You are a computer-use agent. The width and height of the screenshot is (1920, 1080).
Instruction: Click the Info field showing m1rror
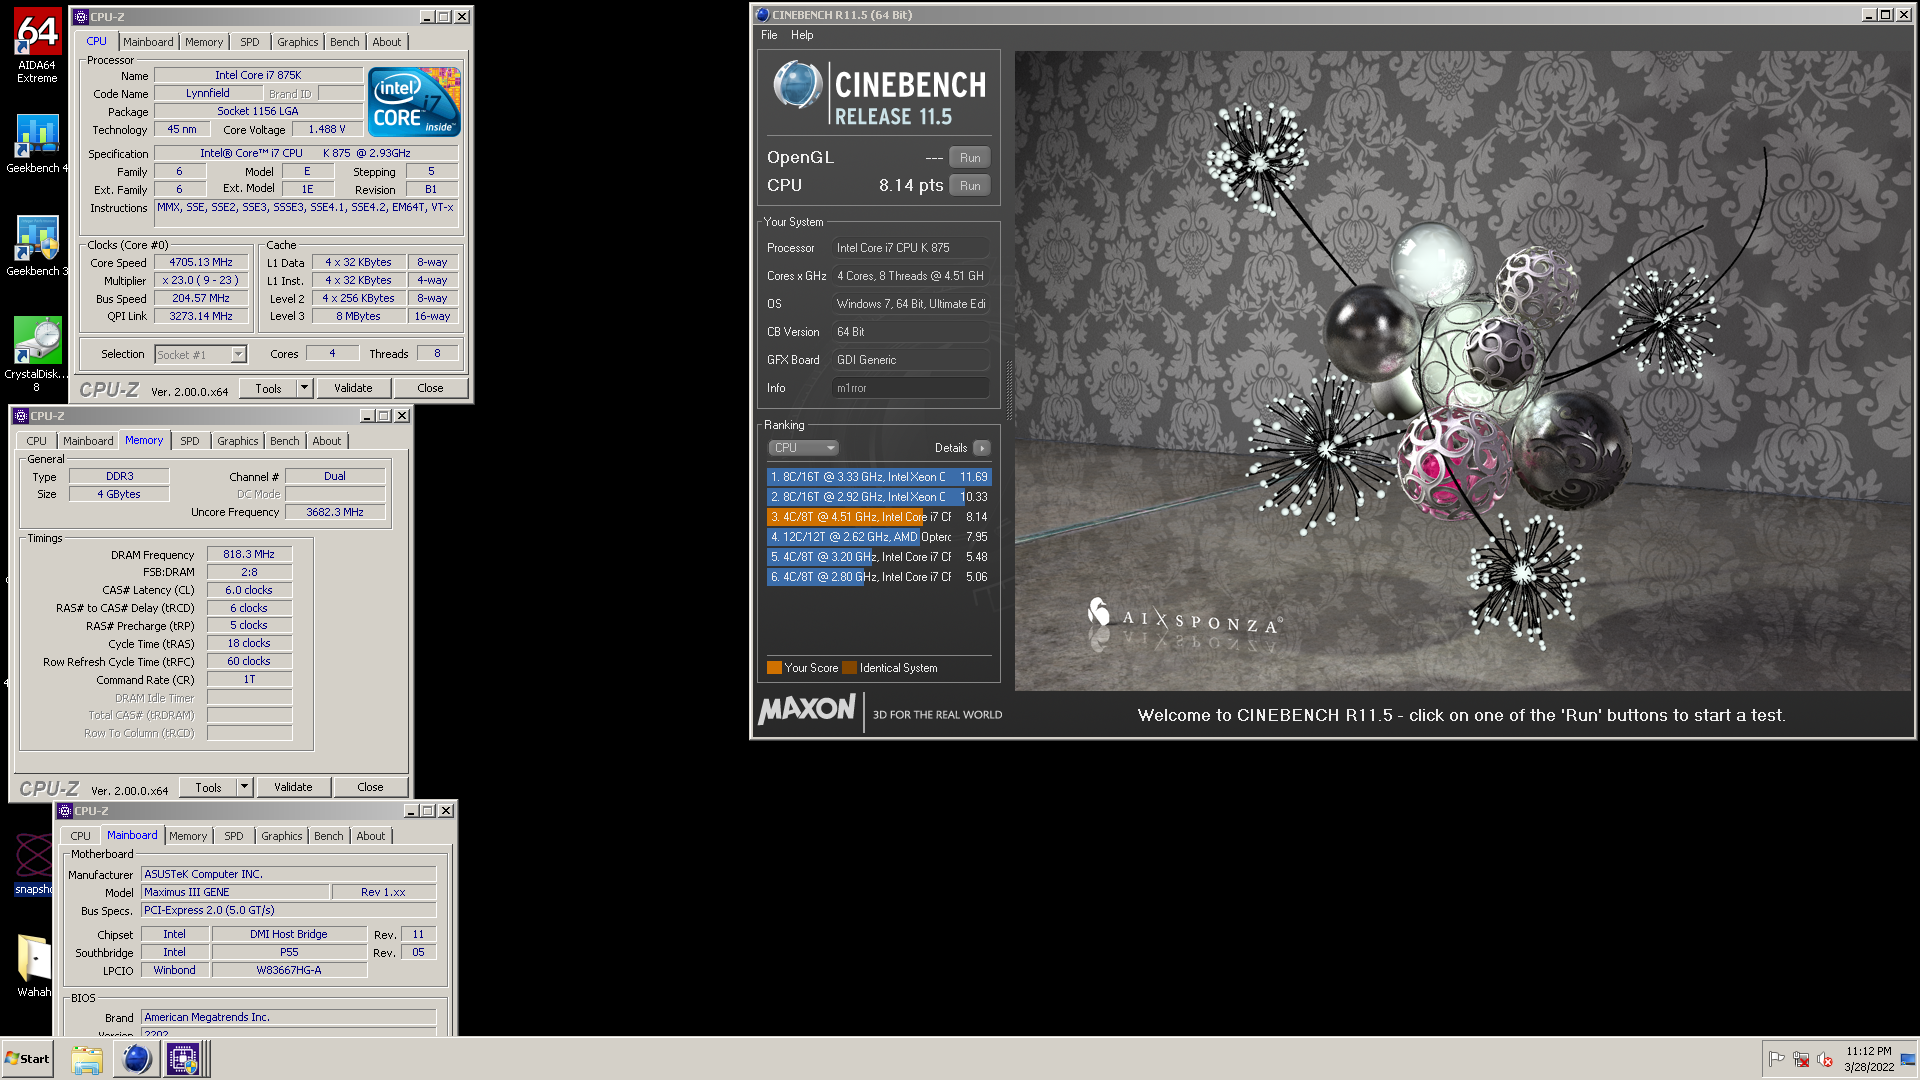tap(911, 388)
